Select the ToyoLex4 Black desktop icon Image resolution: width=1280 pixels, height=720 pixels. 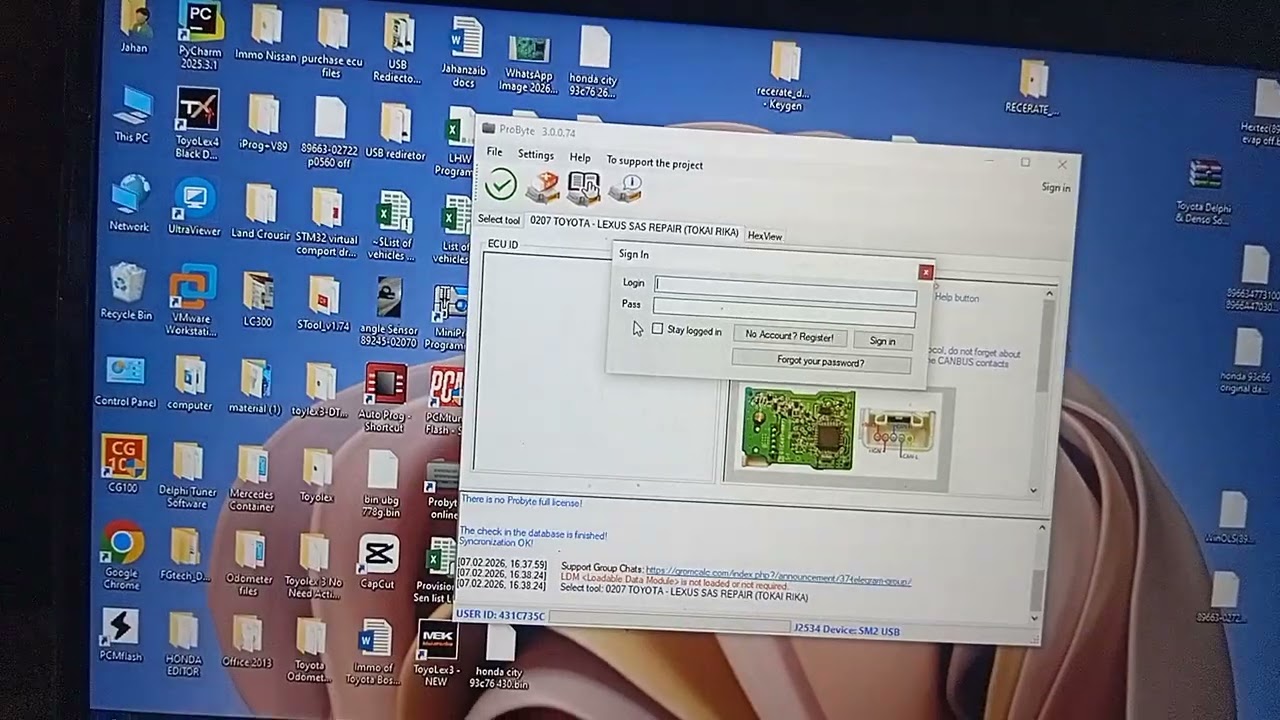197,123
